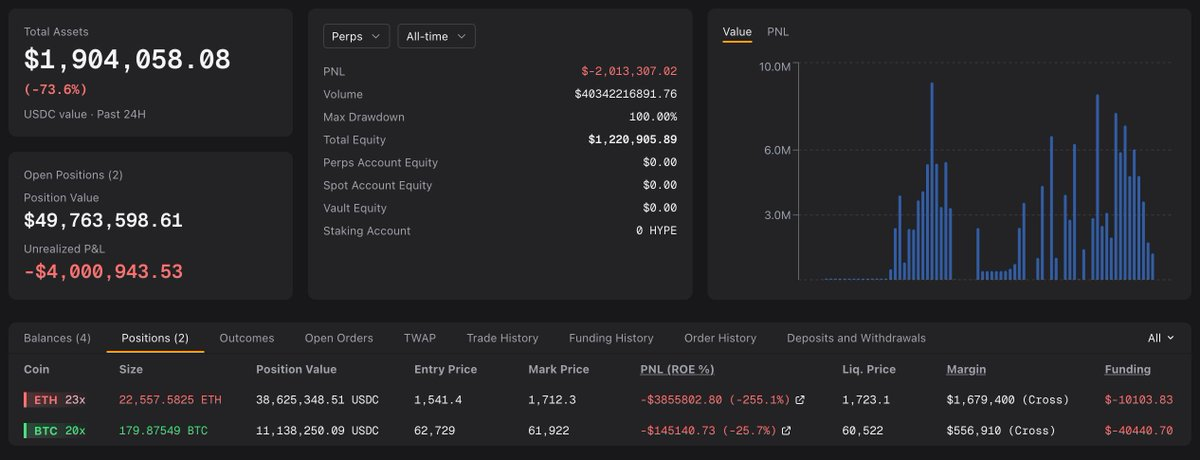
Task: Select the BTC 20x position coin
Action: click(x=59, y=431)
